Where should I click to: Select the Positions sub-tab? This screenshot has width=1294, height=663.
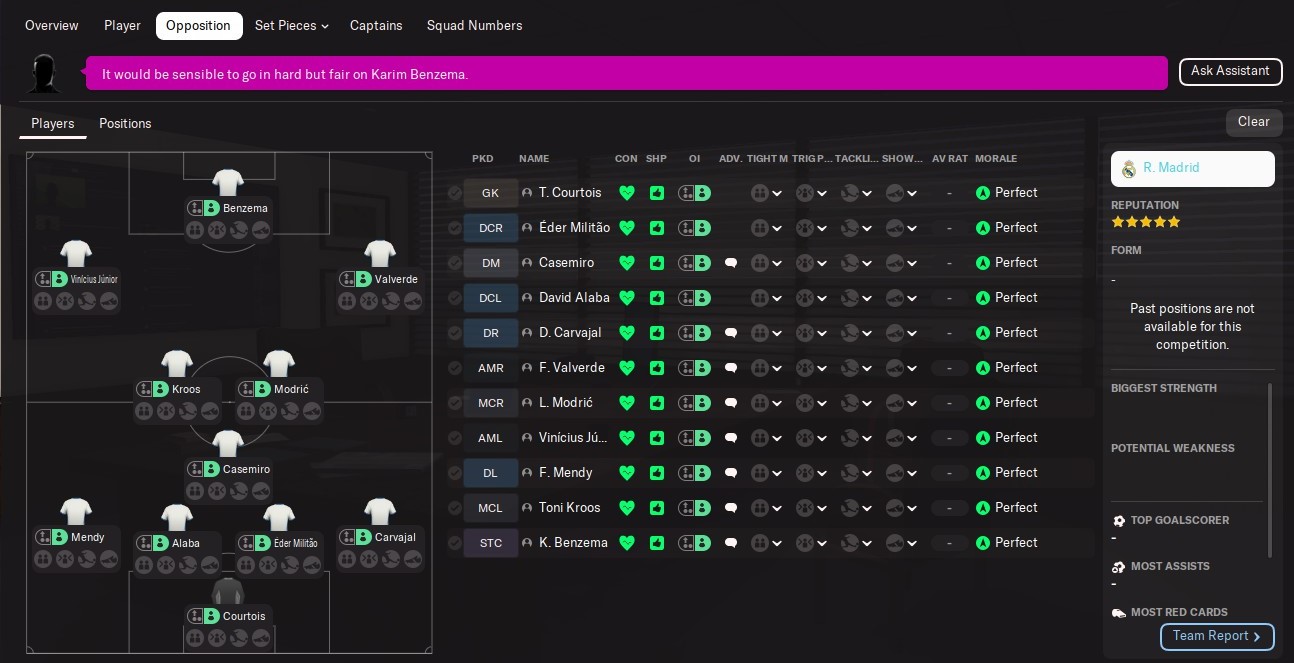tap(125, 124)
